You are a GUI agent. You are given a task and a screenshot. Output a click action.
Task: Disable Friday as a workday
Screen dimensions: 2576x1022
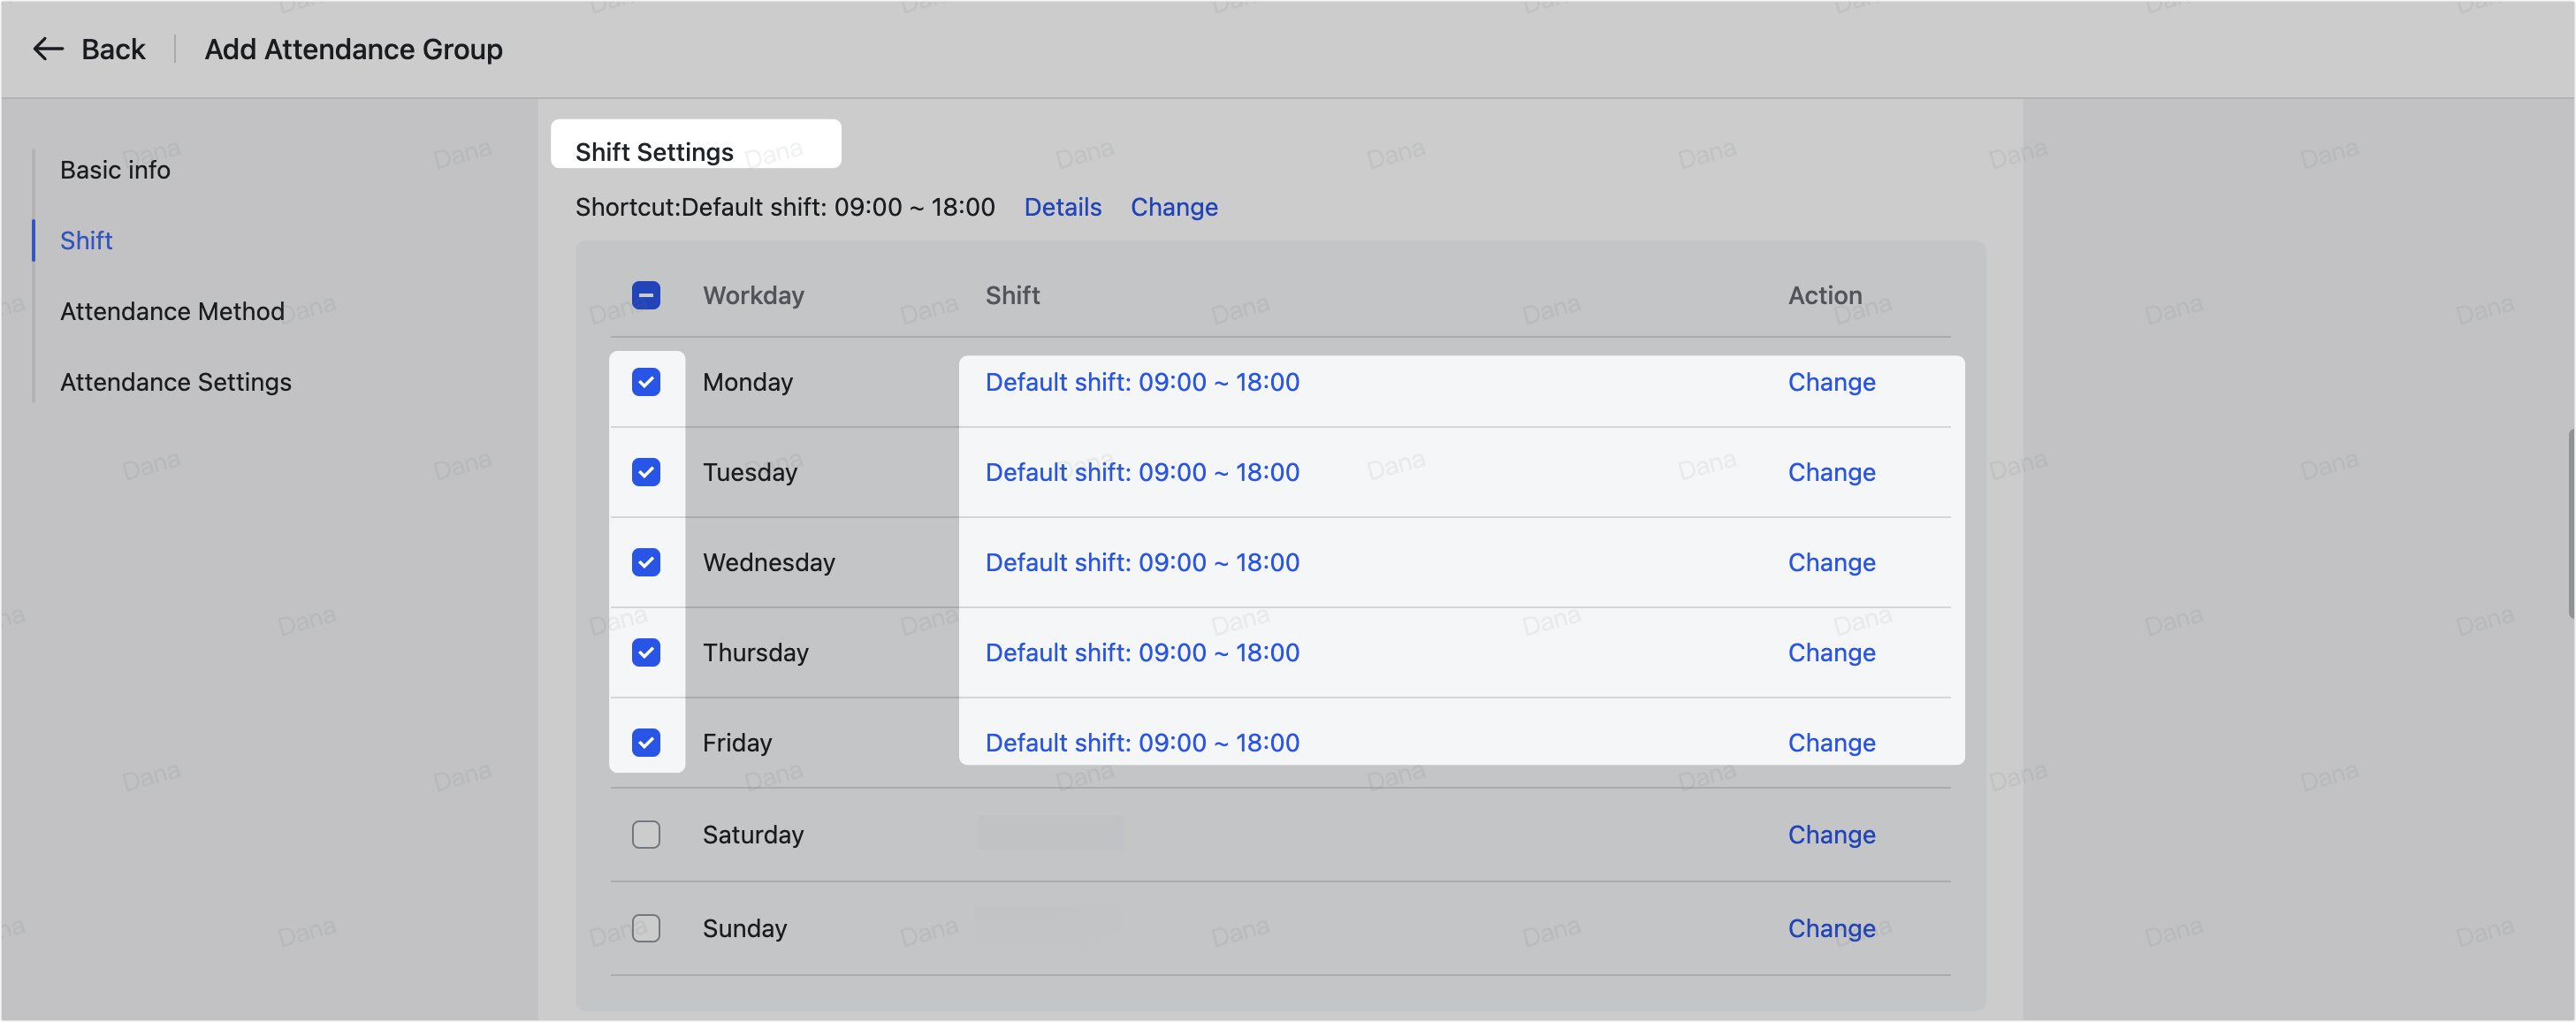coord(646,742)
